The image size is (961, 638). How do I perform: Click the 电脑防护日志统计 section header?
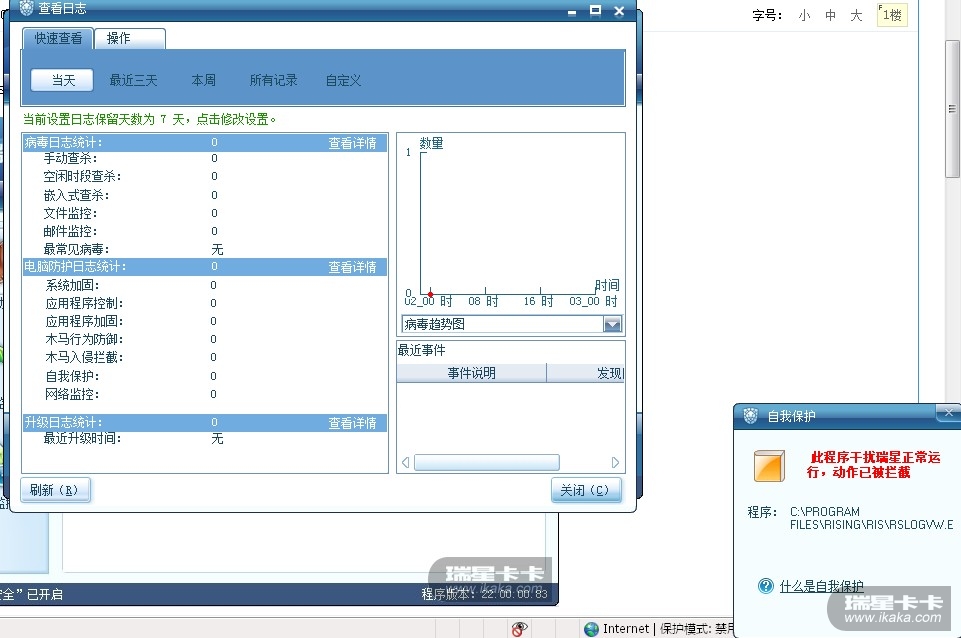coord(205,267)
